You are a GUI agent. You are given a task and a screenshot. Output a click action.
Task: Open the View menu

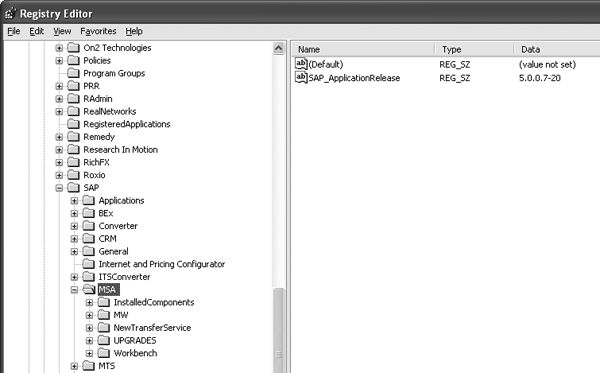coord(62,31)
